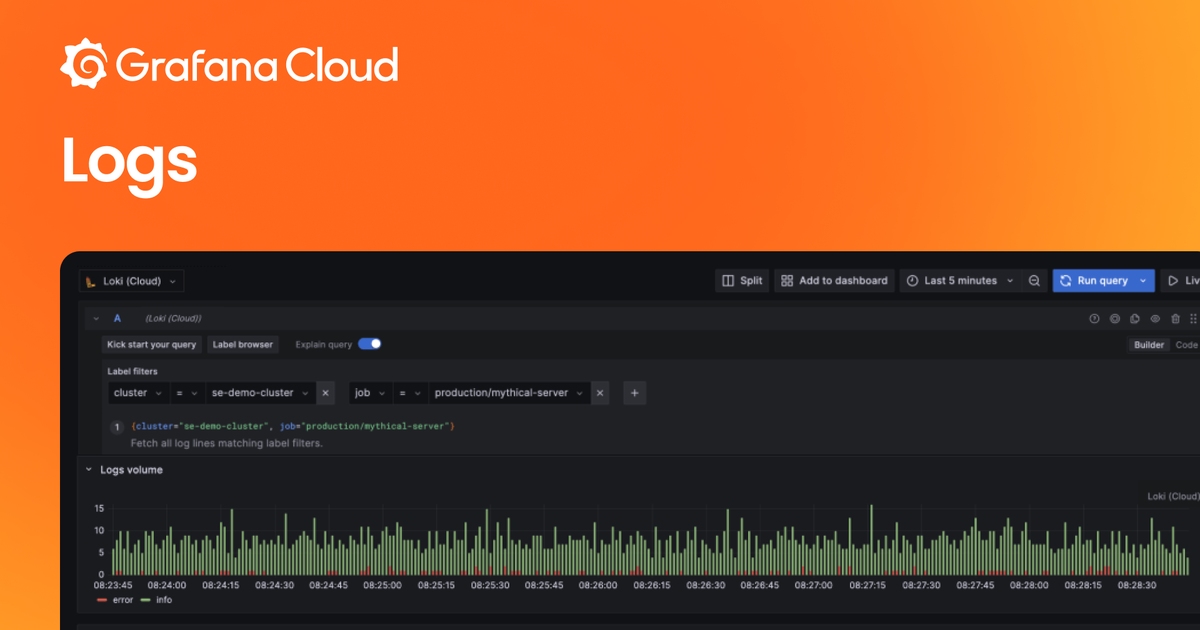The height and width of the screenshot is (630, 1200).
Task: Click Kick start your query
Action: 151,344
